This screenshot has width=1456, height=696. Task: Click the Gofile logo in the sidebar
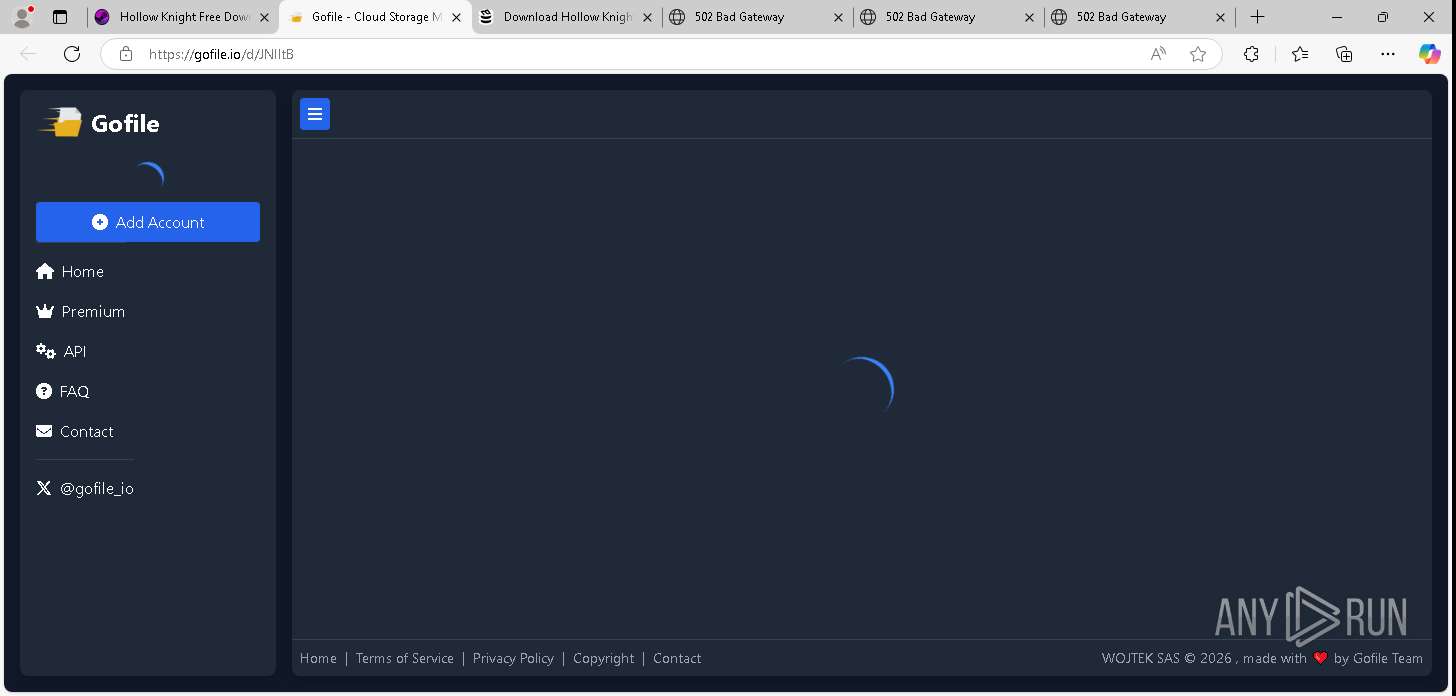(x=98, y=123)
